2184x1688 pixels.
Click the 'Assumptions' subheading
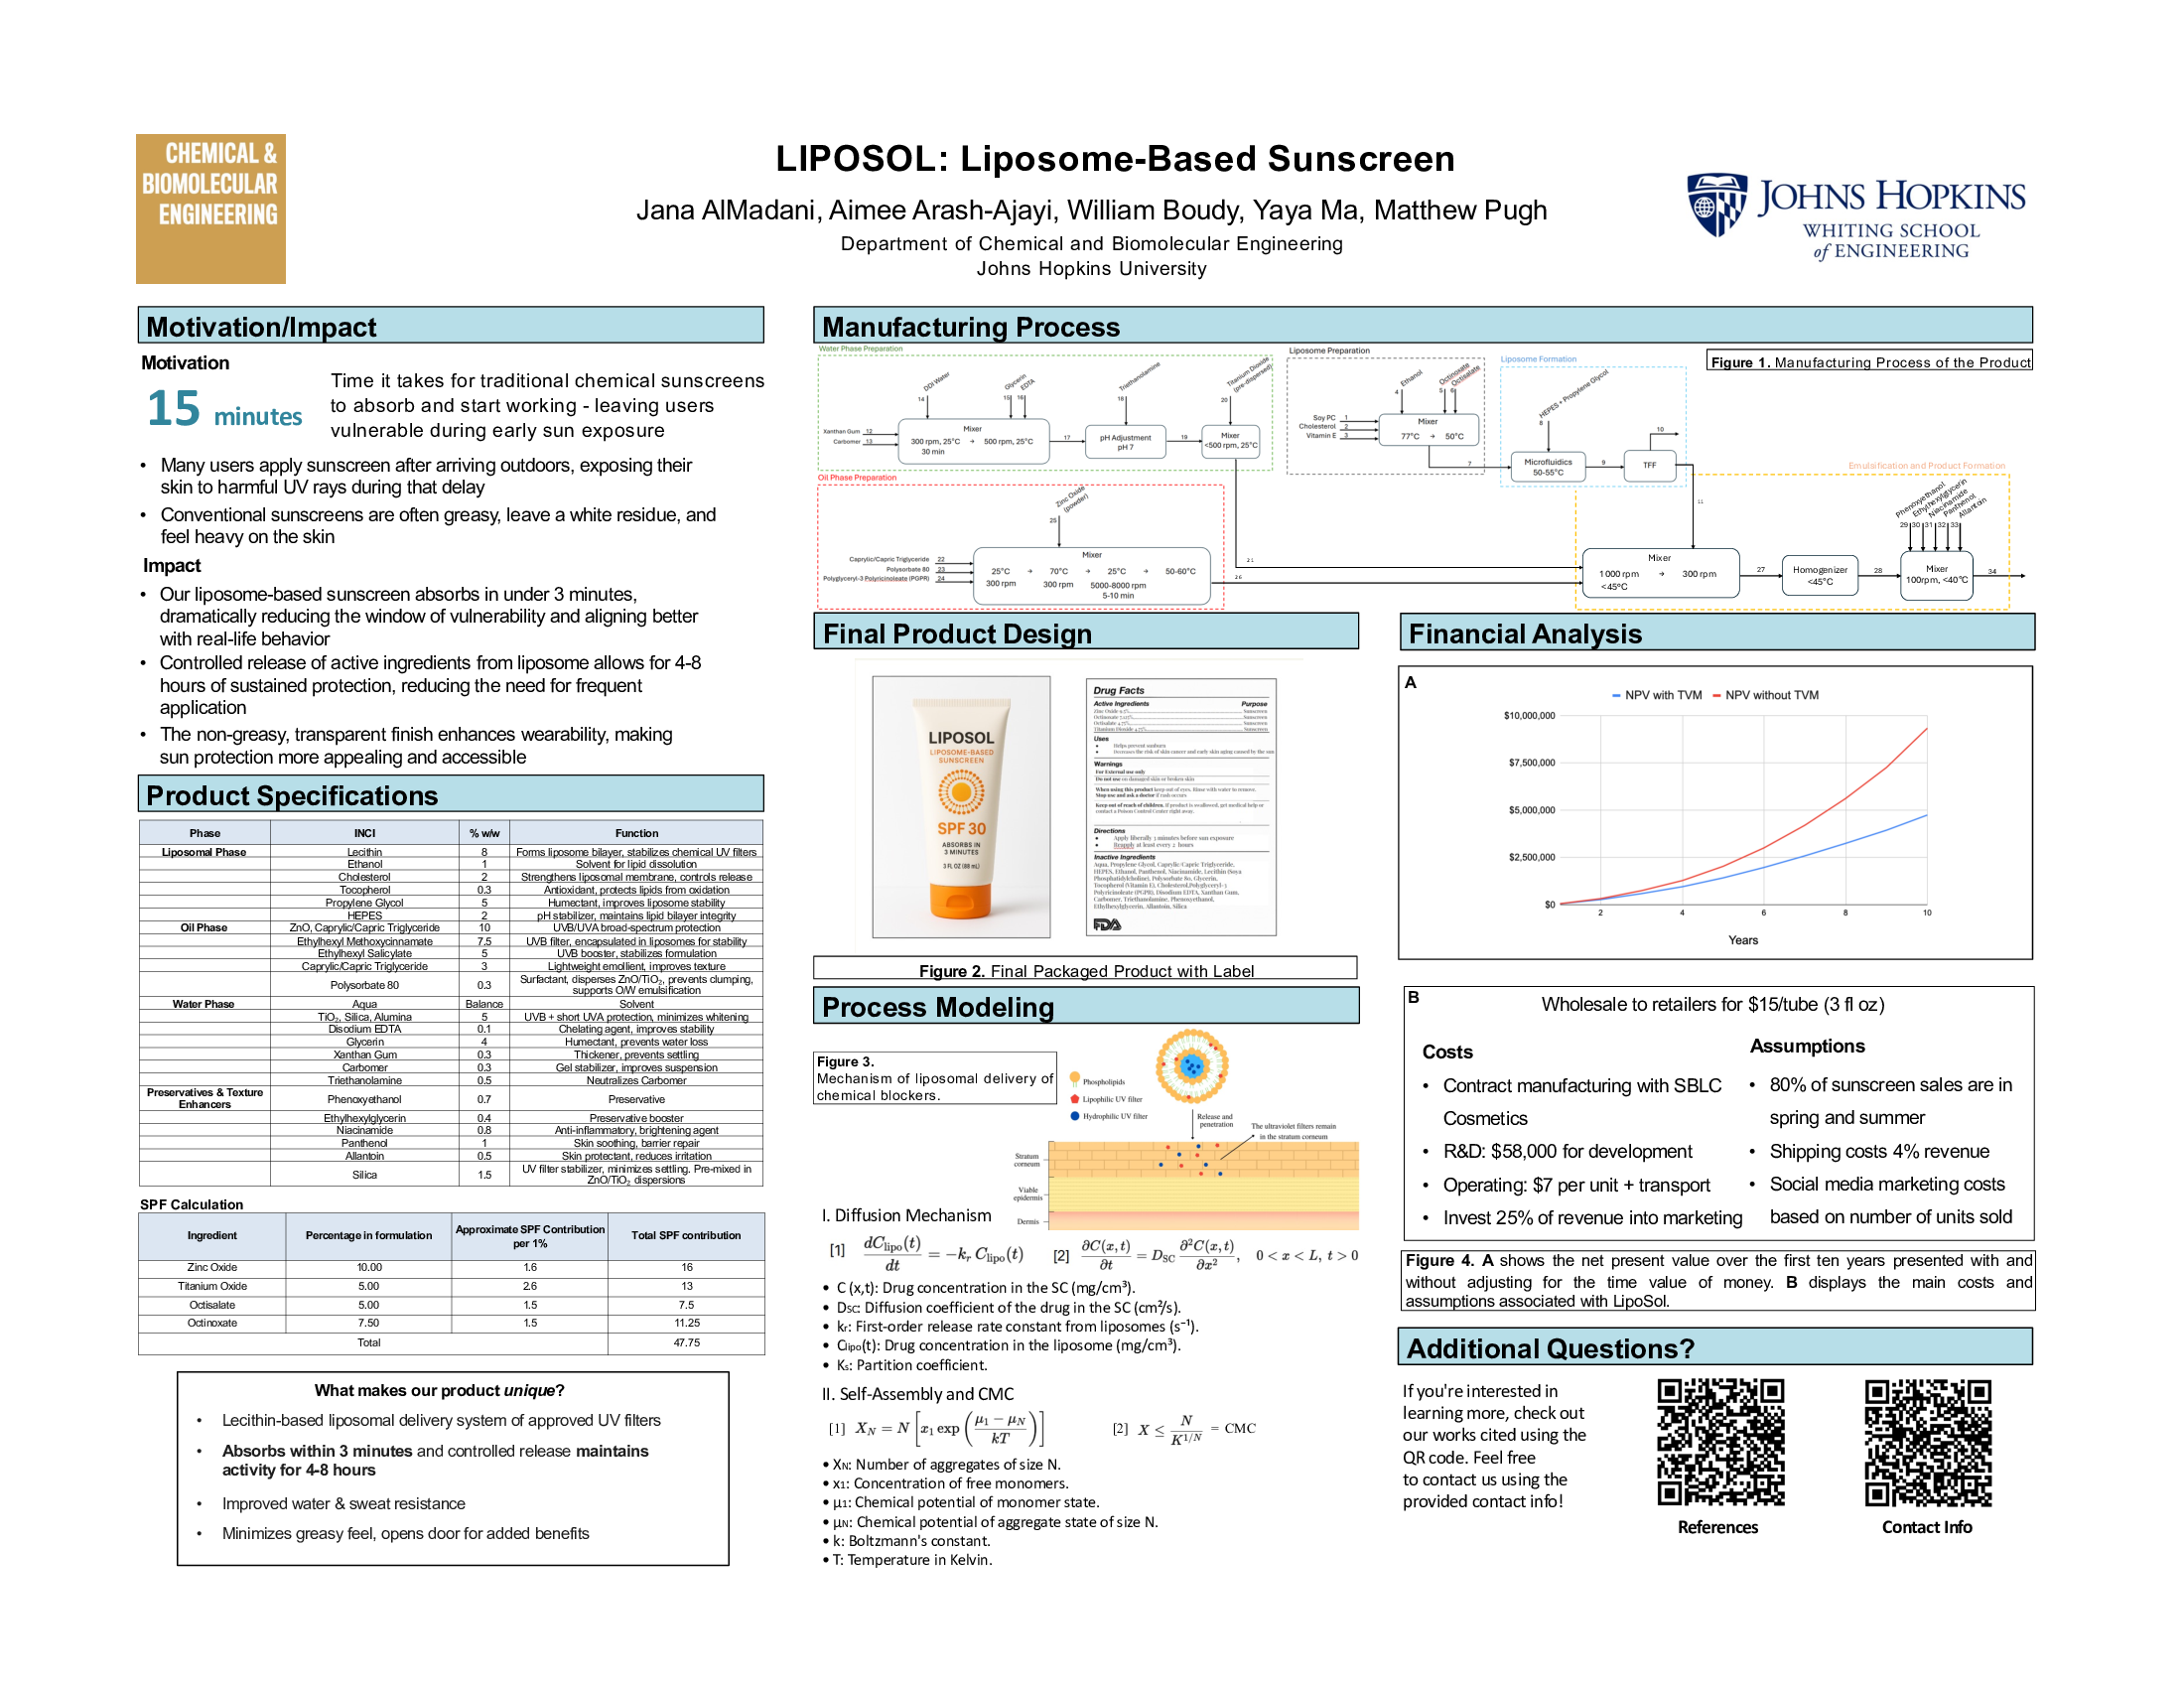coord(1807,1047)
